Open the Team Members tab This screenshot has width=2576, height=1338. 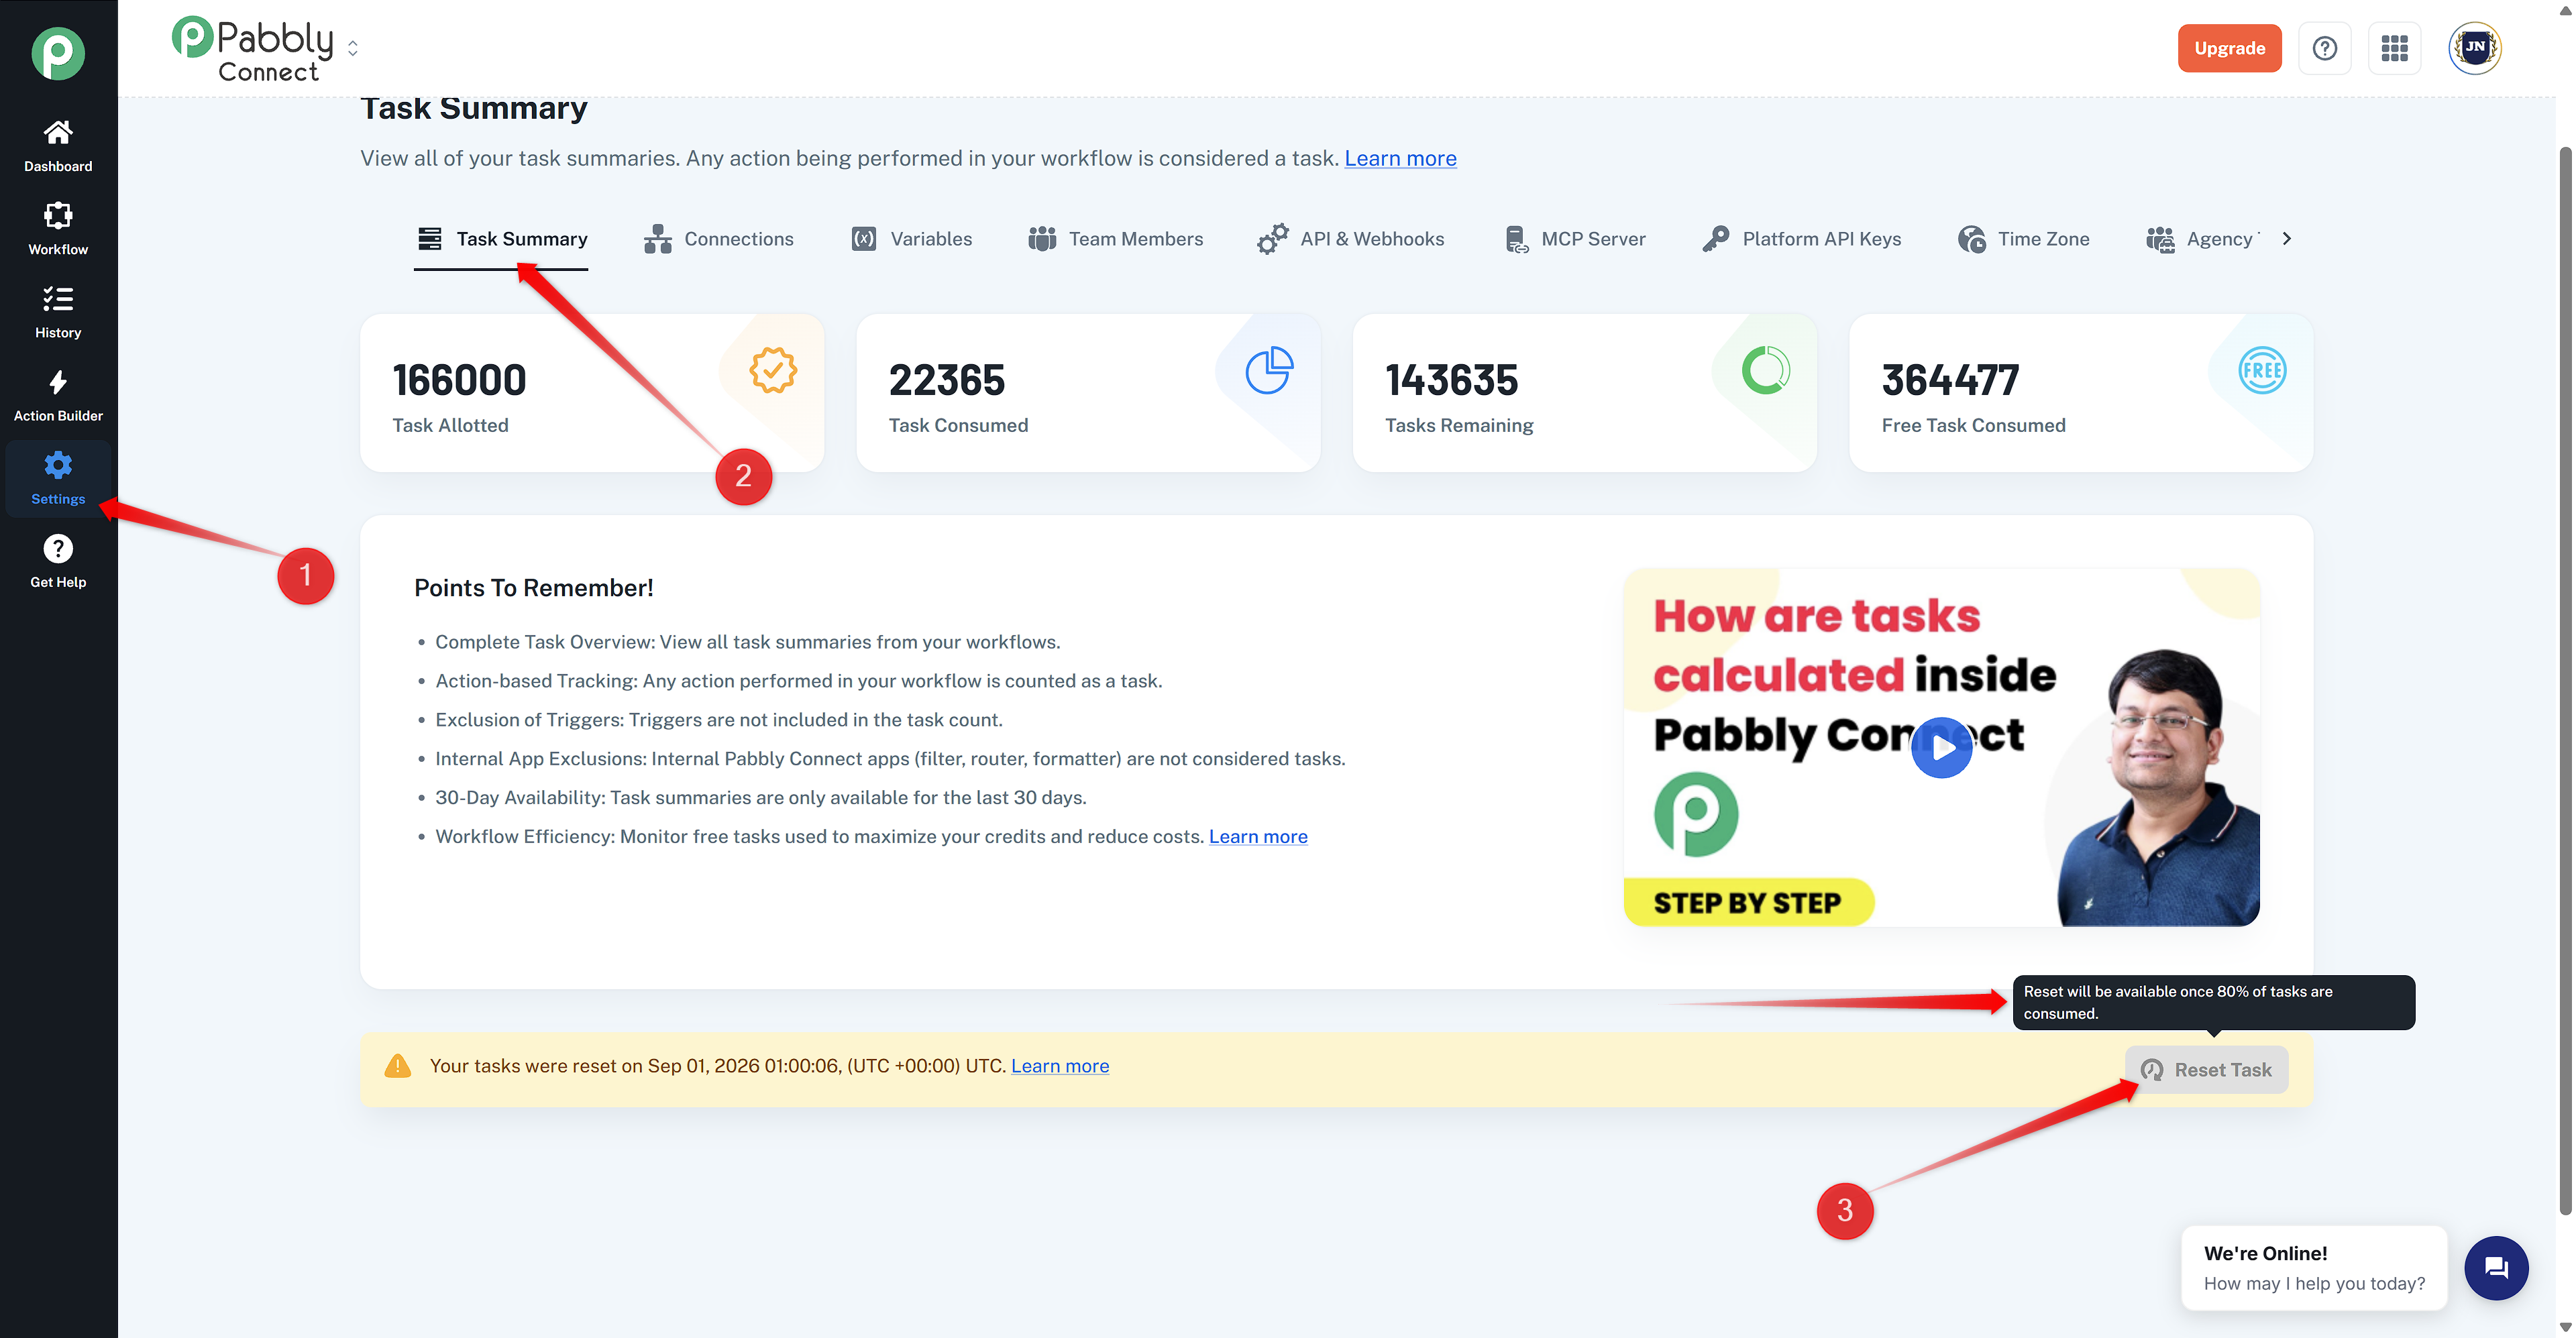pyautogui.click(x=1115, y=239)
